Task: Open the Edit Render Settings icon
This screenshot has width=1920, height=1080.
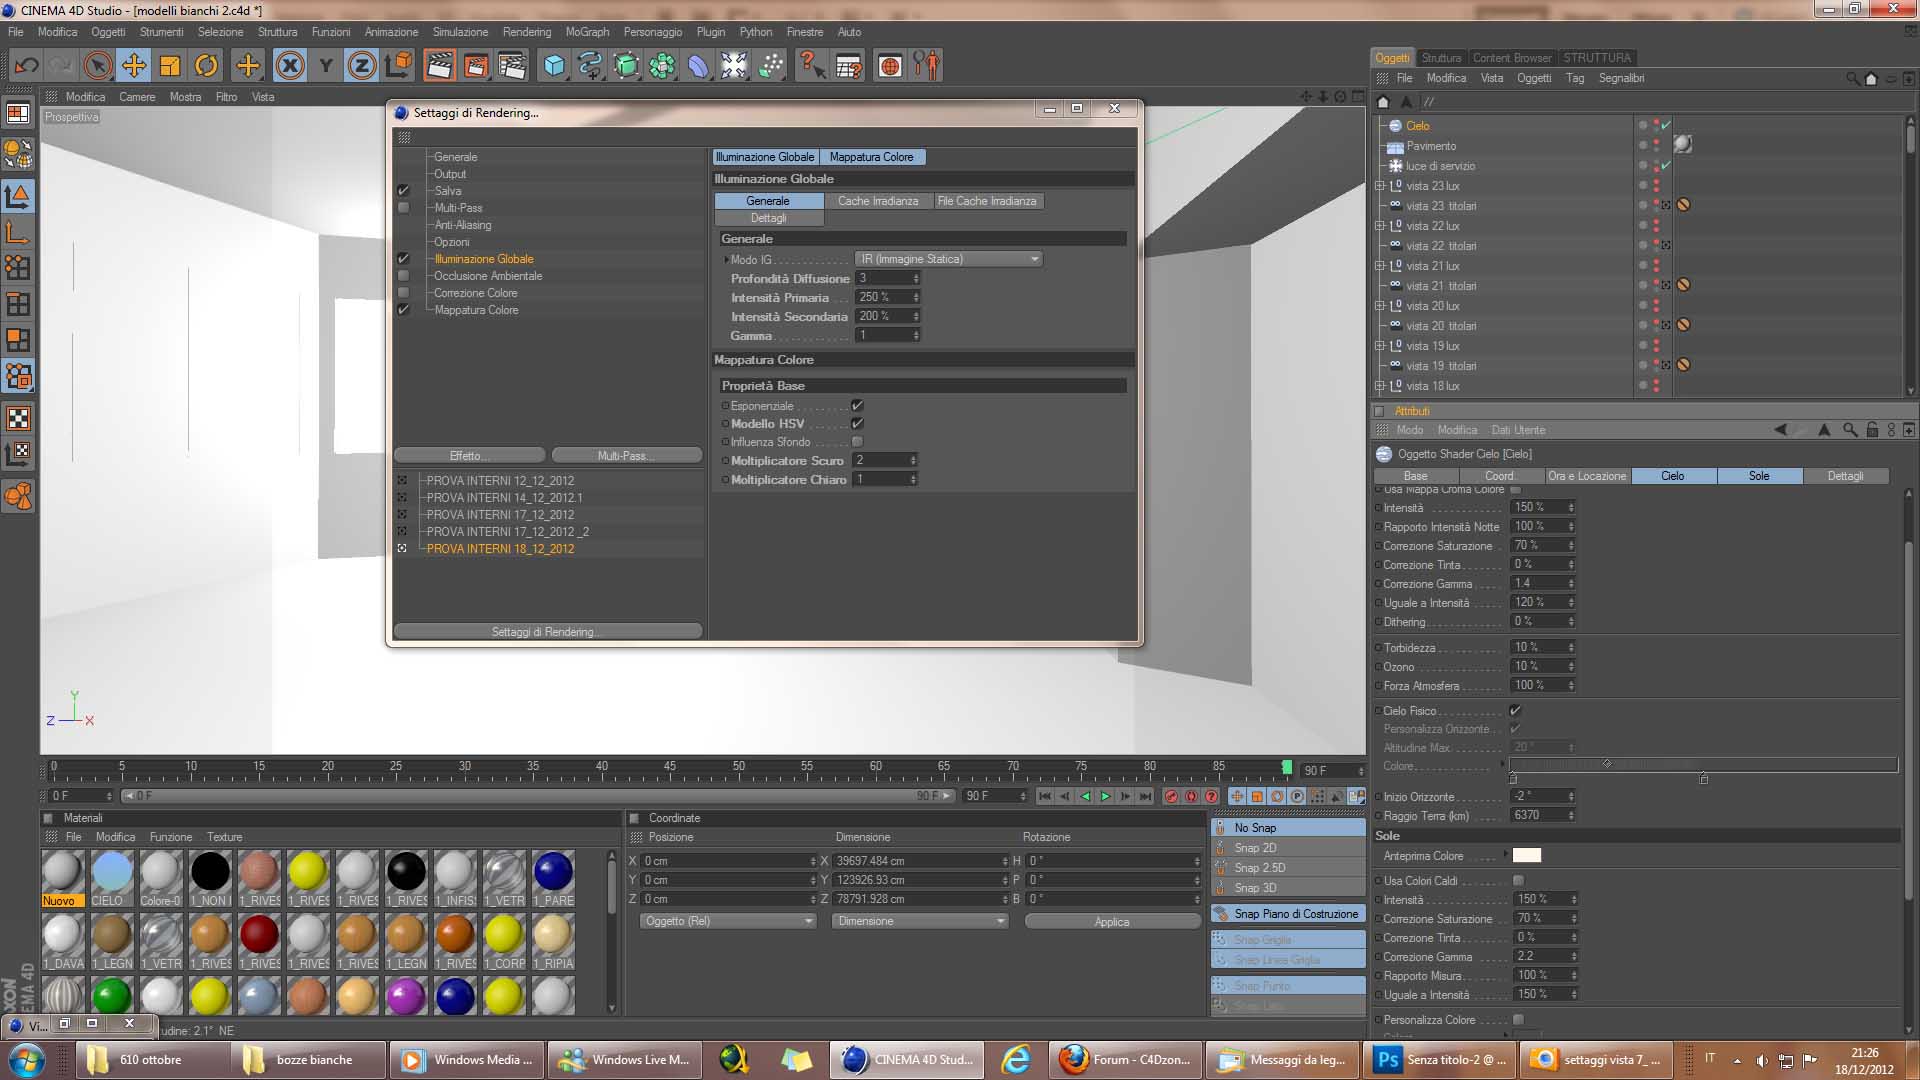Action: pyautogui.click(x=511, y=66)
